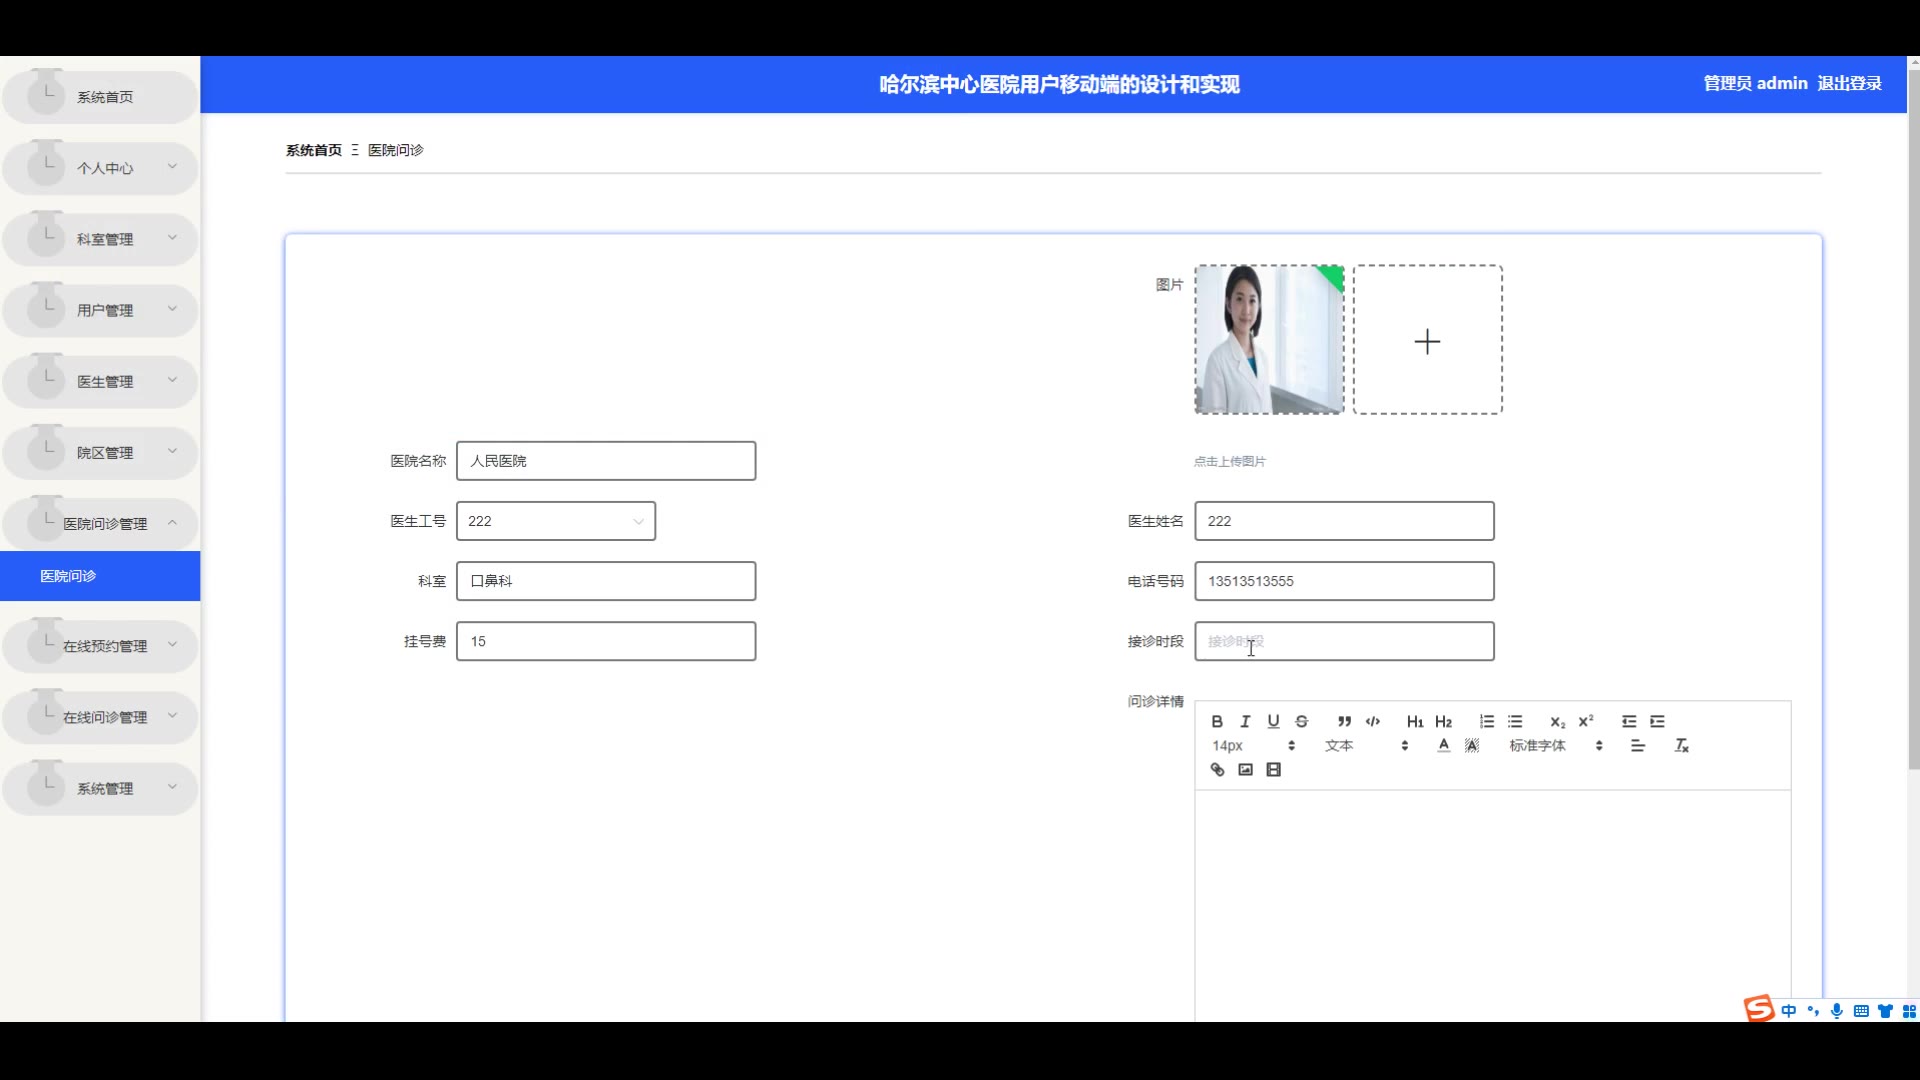Click the superscript icon
This screenshot has height=1080, width=1920.
pos(1586,721)
